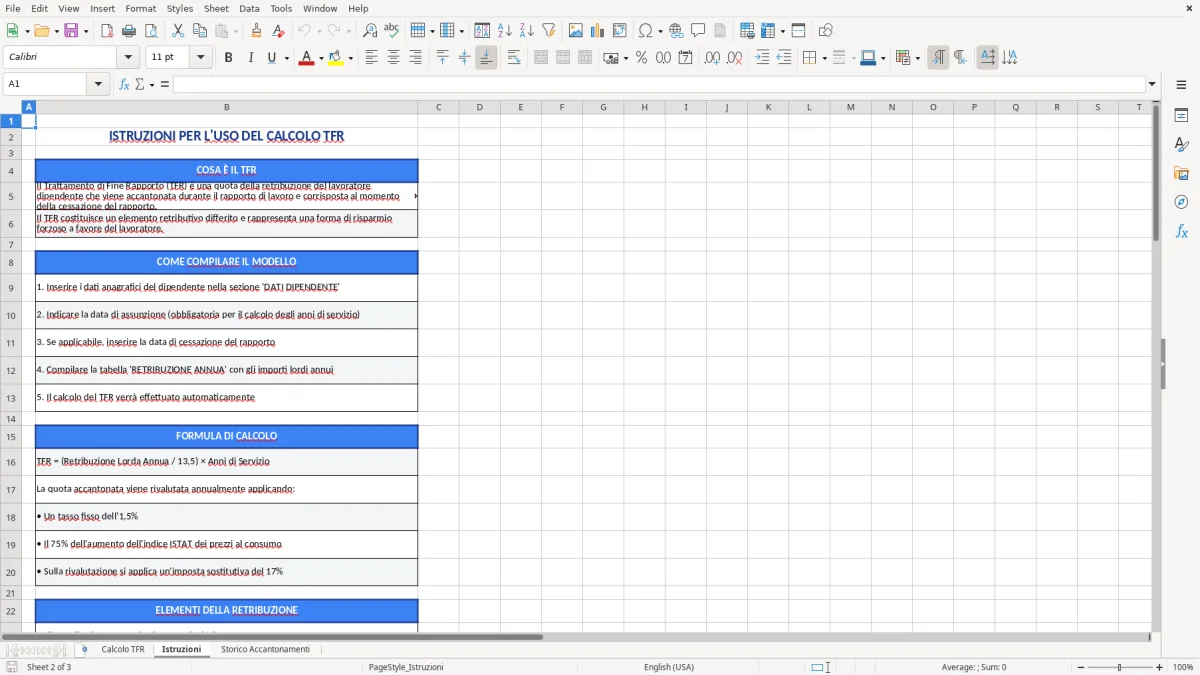Open sidebar Styles panel icon
The height and width of the screenshot is (675, 1200).
coord(1181,145)
